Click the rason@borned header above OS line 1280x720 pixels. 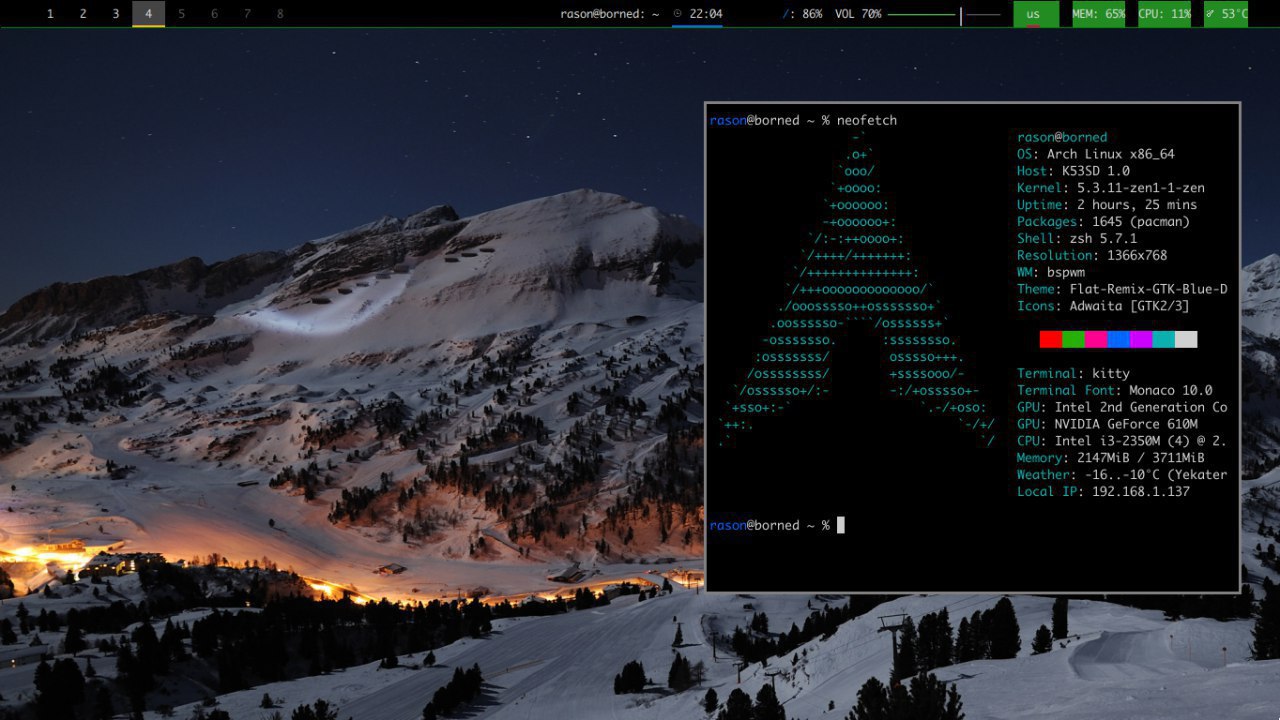(1062, 137)
